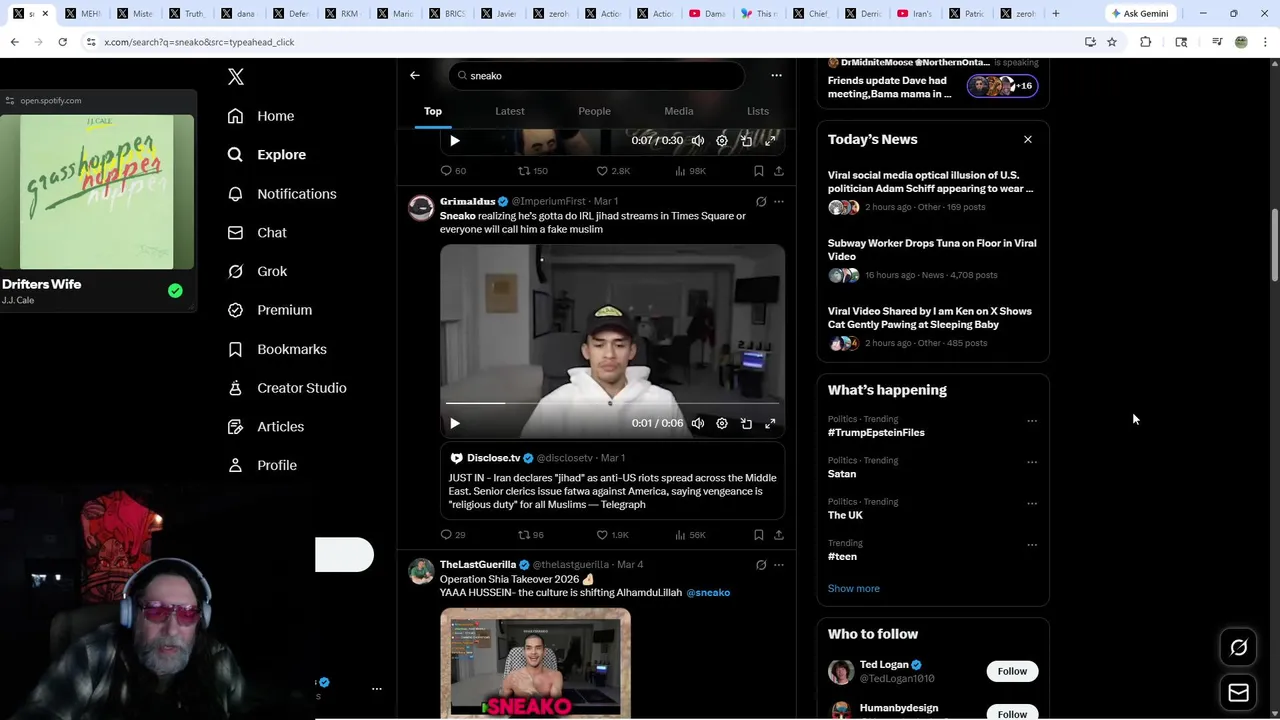
Task: Repost the post with 150 reposts
Action: pos(532,171)
